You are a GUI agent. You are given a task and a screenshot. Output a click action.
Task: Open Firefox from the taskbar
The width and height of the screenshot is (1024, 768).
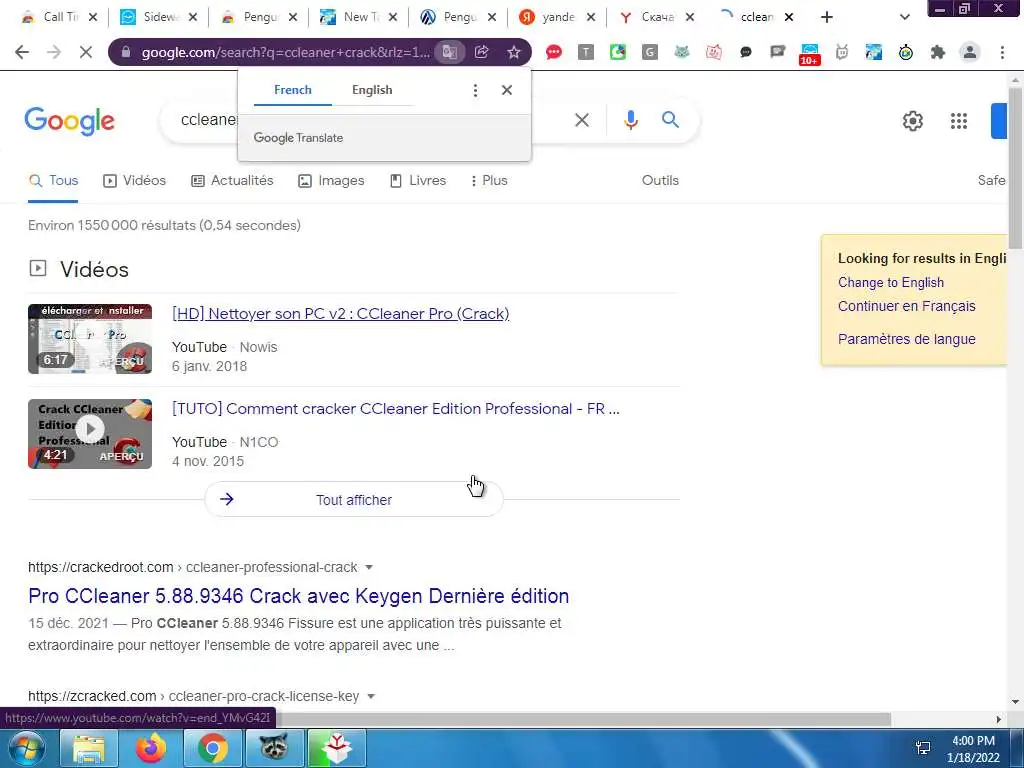click(151, 748)
